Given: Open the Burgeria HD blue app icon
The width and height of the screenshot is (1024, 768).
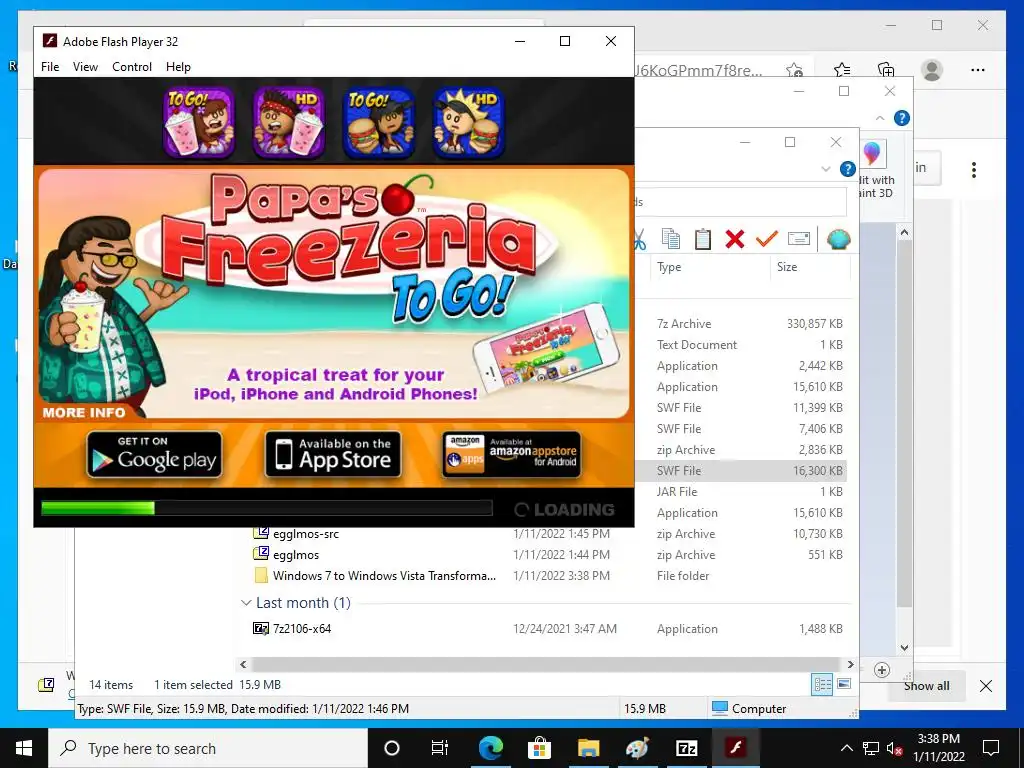Looking at the screenshot, I should [469, 122].
